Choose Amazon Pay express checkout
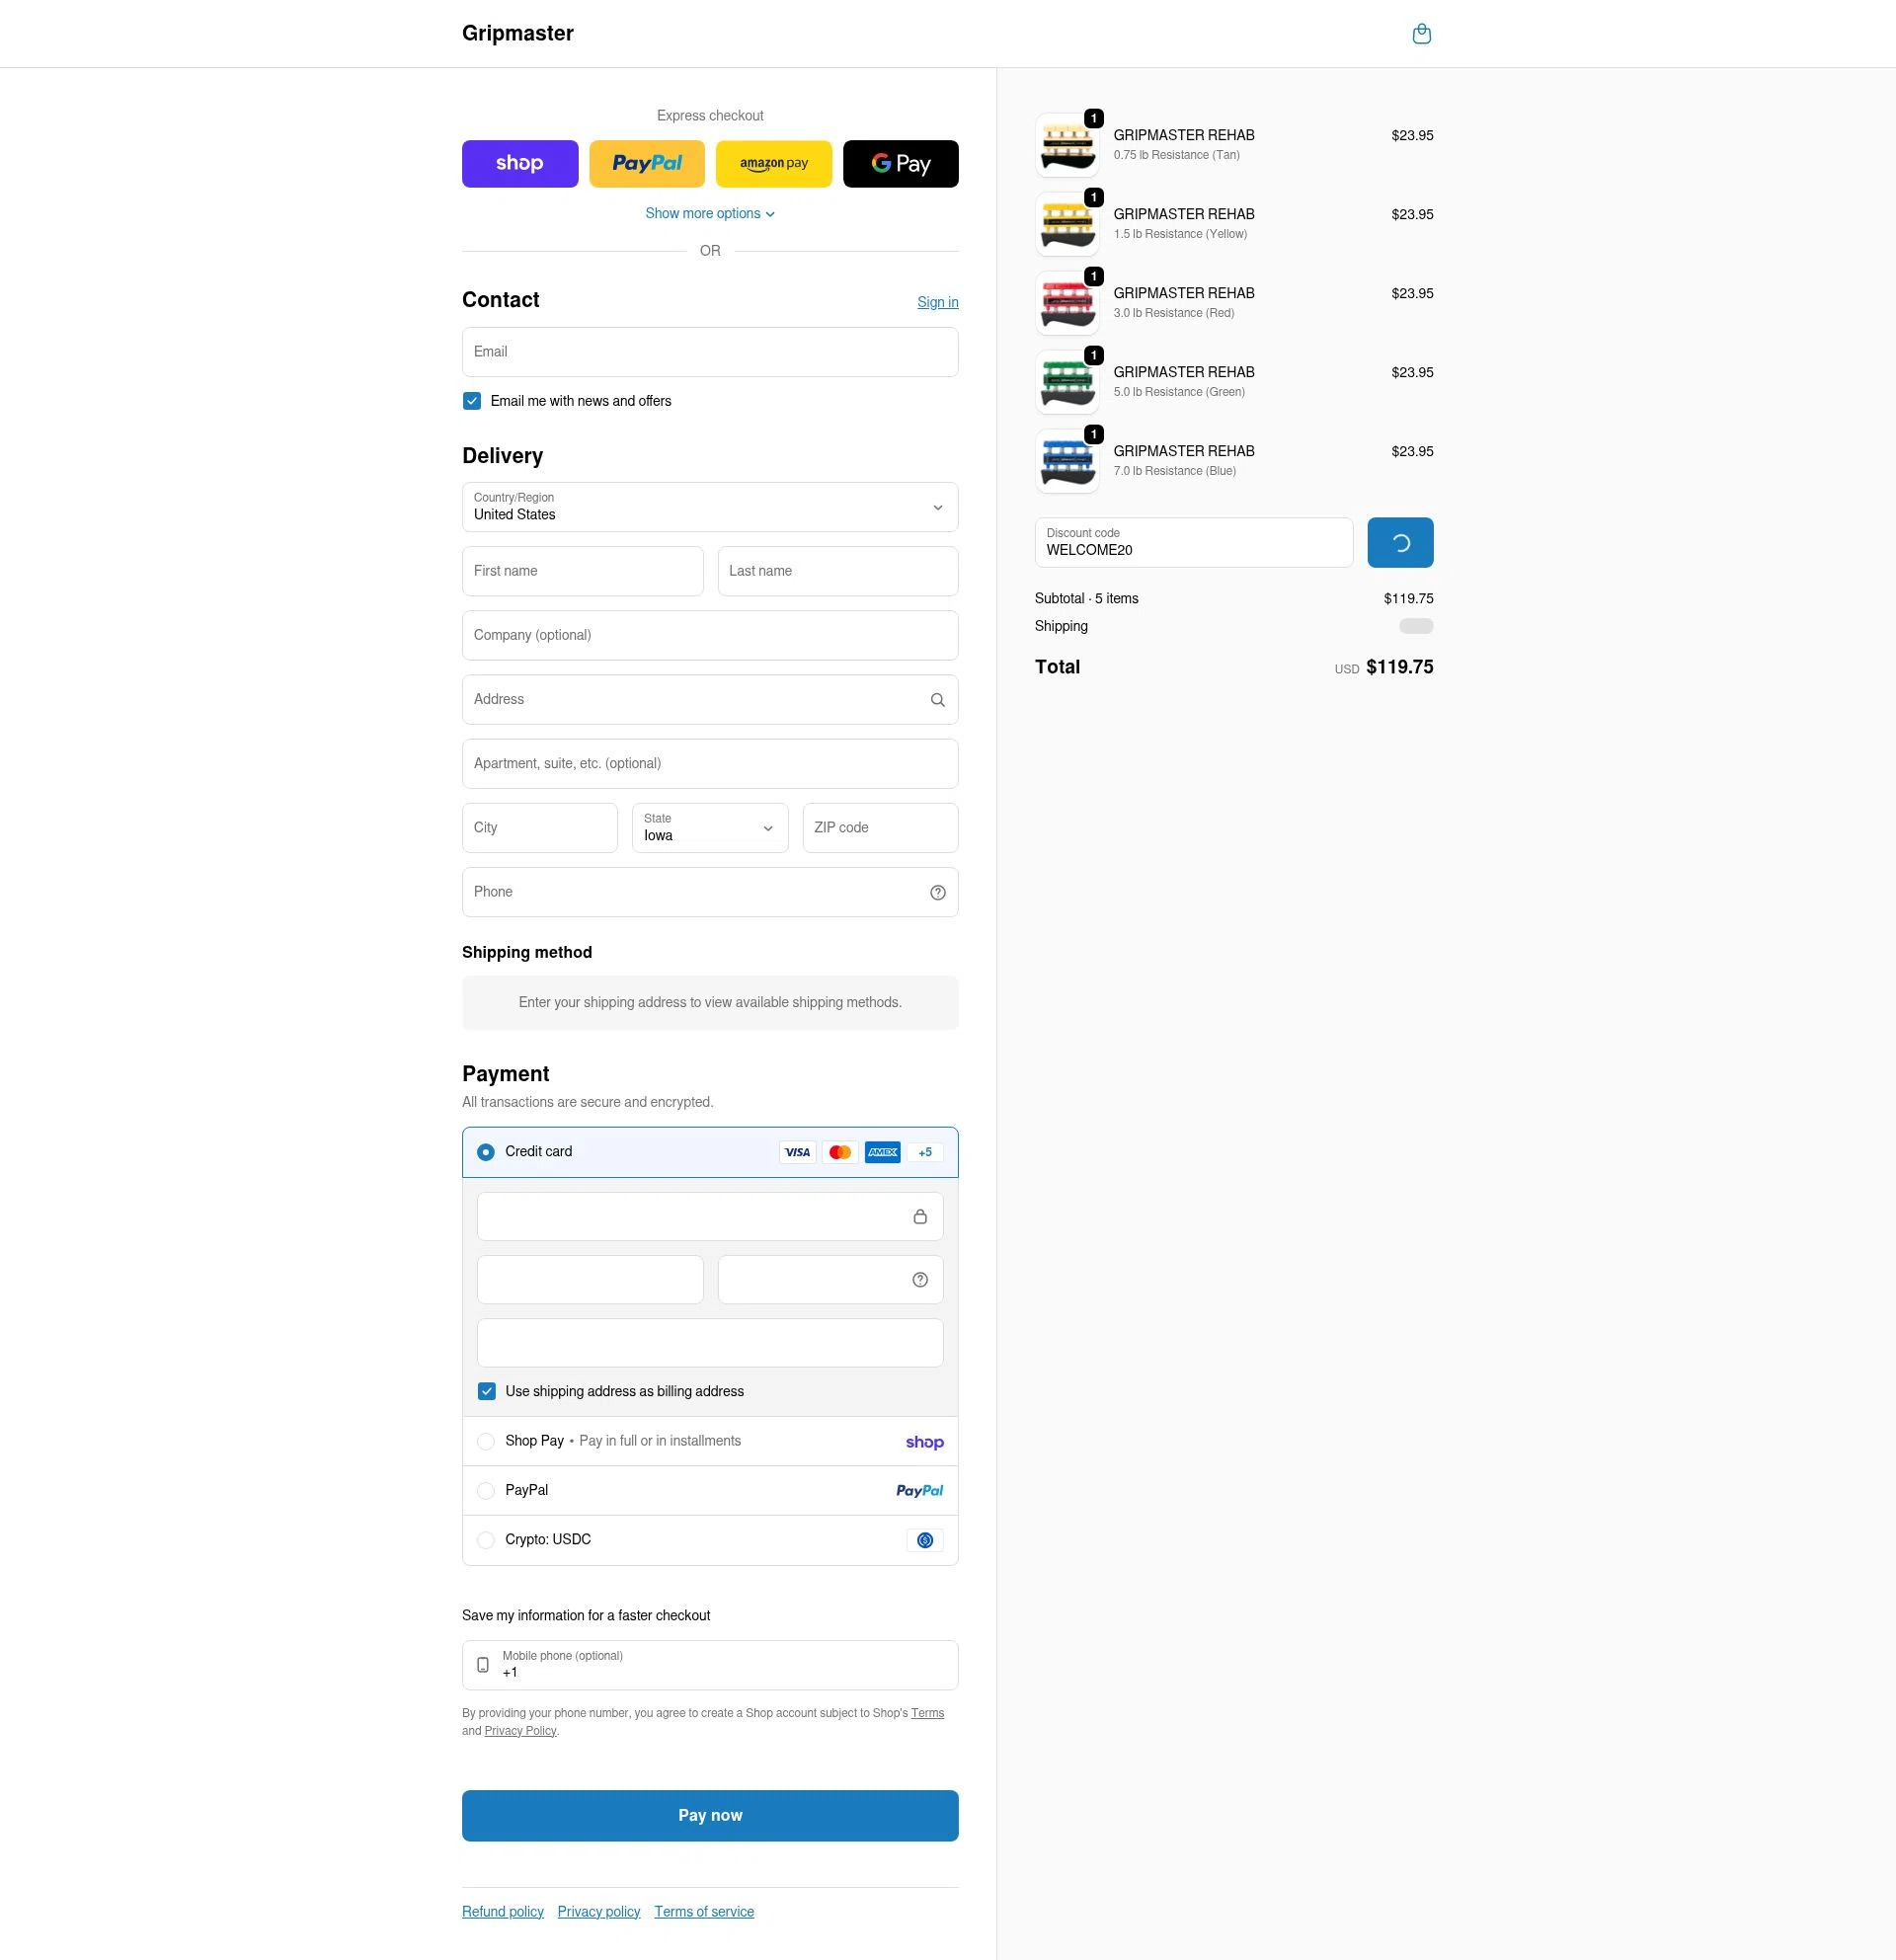The width and height of the screenshot is (1896, 1960). (x=774, y=163)
